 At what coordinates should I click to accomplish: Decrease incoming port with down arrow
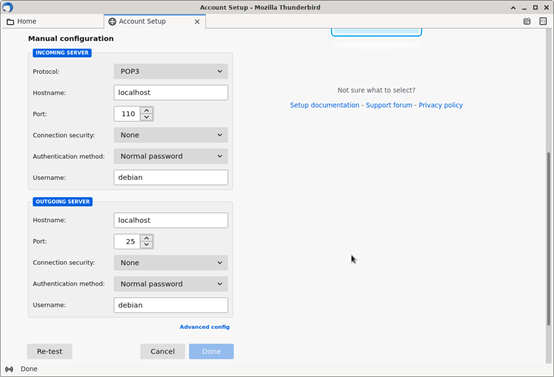point(147,117)
